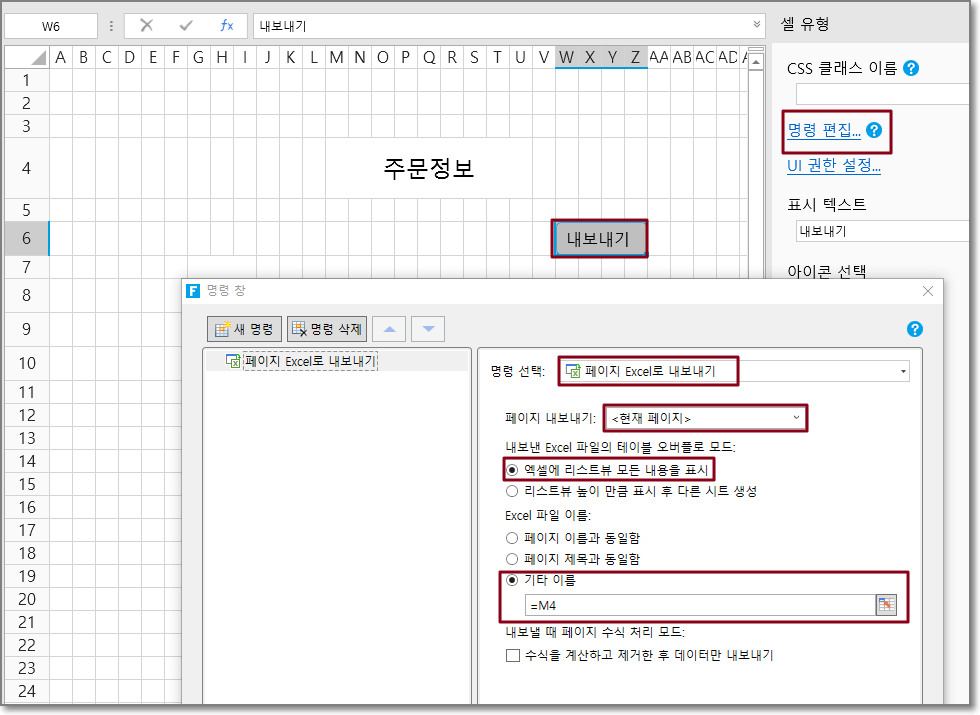Open the UI 권한 설정 link
Image resolution: width=980 pixels, height=715 pixels.
pyautogui.click(x=834, y=166)
